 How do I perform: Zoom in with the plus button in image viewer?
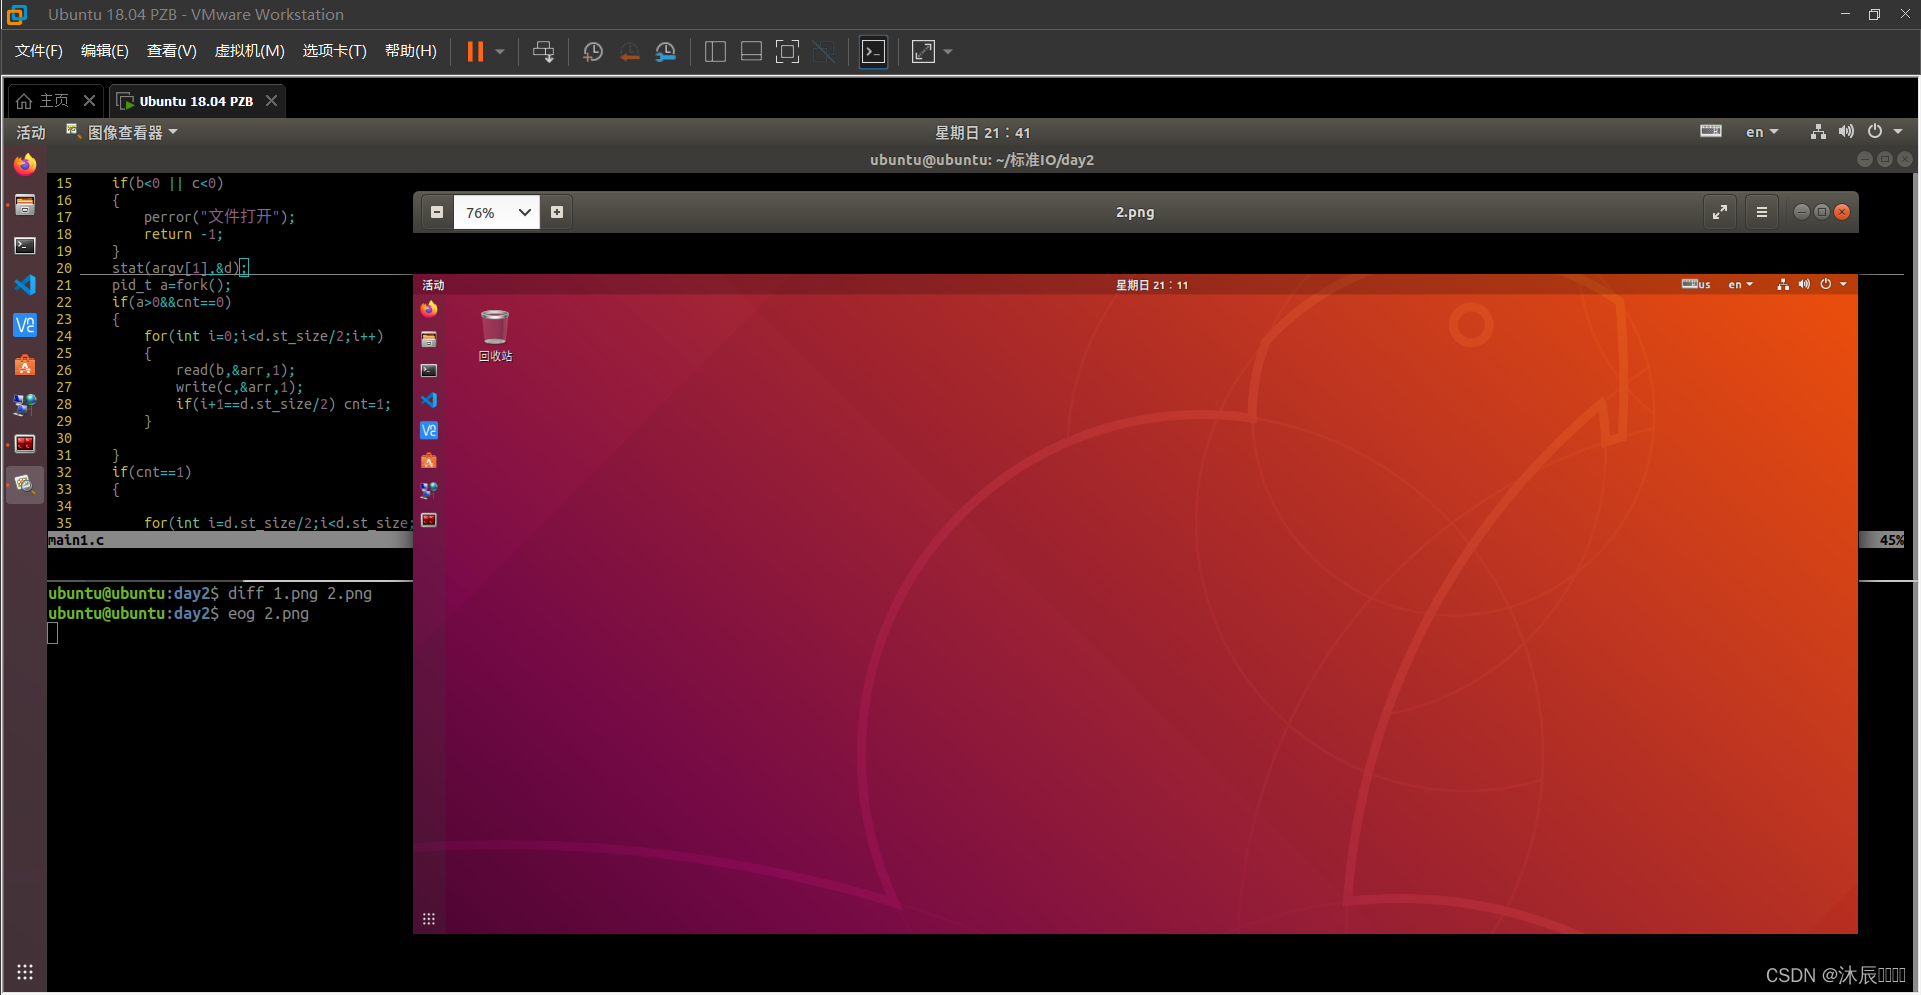557,212
